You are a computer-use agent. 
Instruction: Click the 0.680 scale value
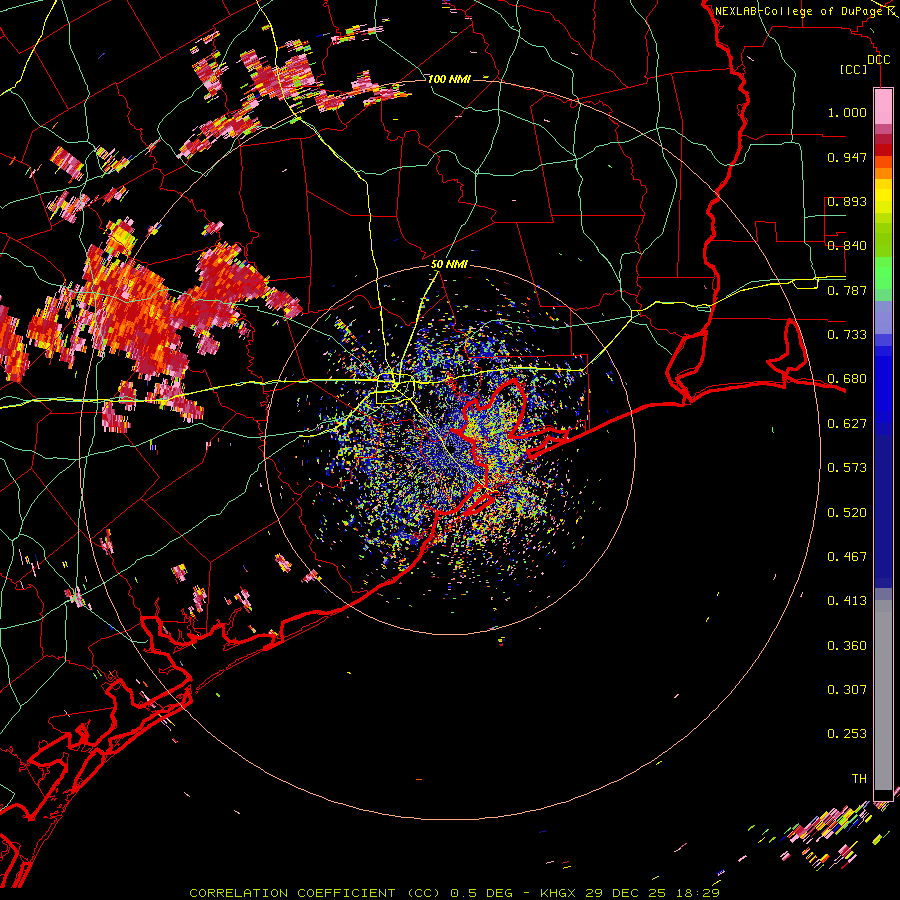pyautogui.click(x=847, y=379)
